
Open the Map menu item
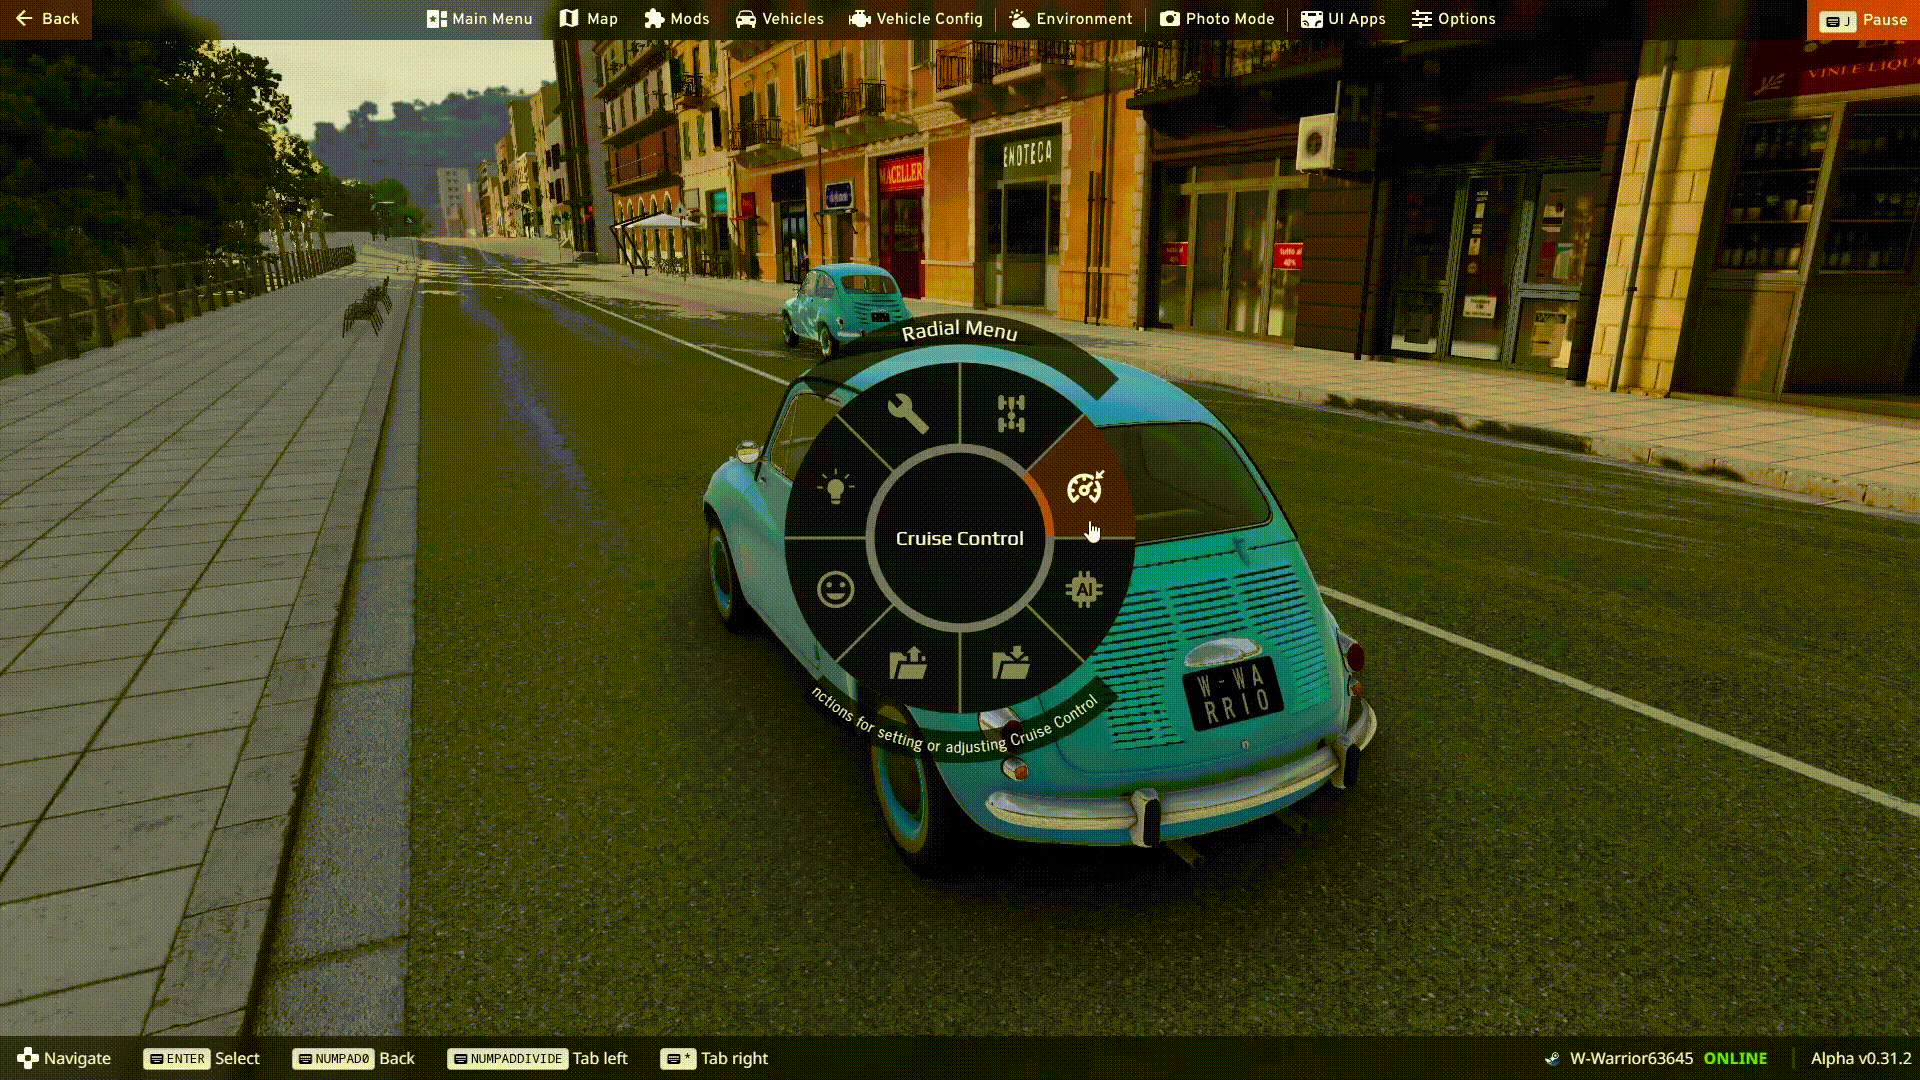pos(588,19)
